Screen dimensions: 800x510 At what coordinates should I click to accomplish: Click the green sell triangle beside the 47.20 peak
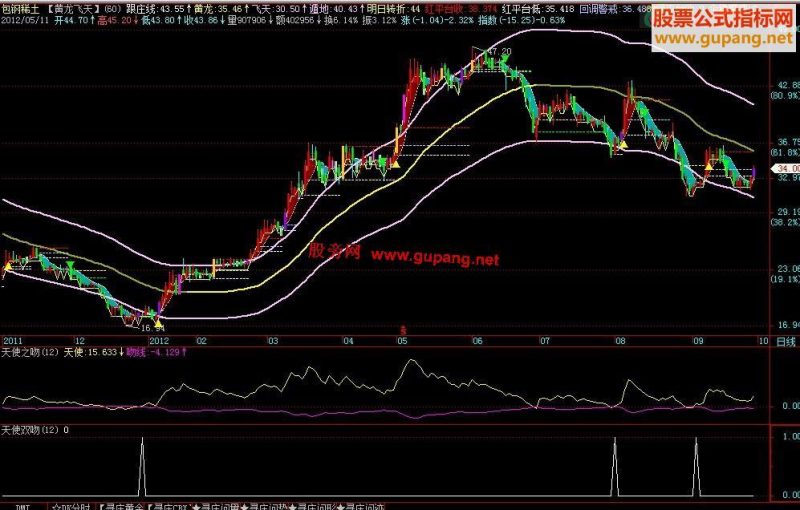[x=505, y=59]
